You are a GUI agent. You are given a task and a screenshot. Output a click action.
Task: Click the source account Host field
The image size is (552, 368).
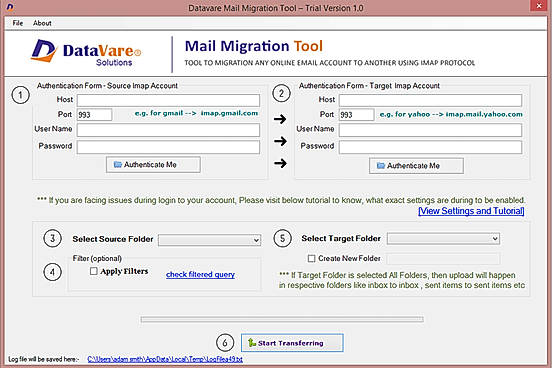coord(168,100)
